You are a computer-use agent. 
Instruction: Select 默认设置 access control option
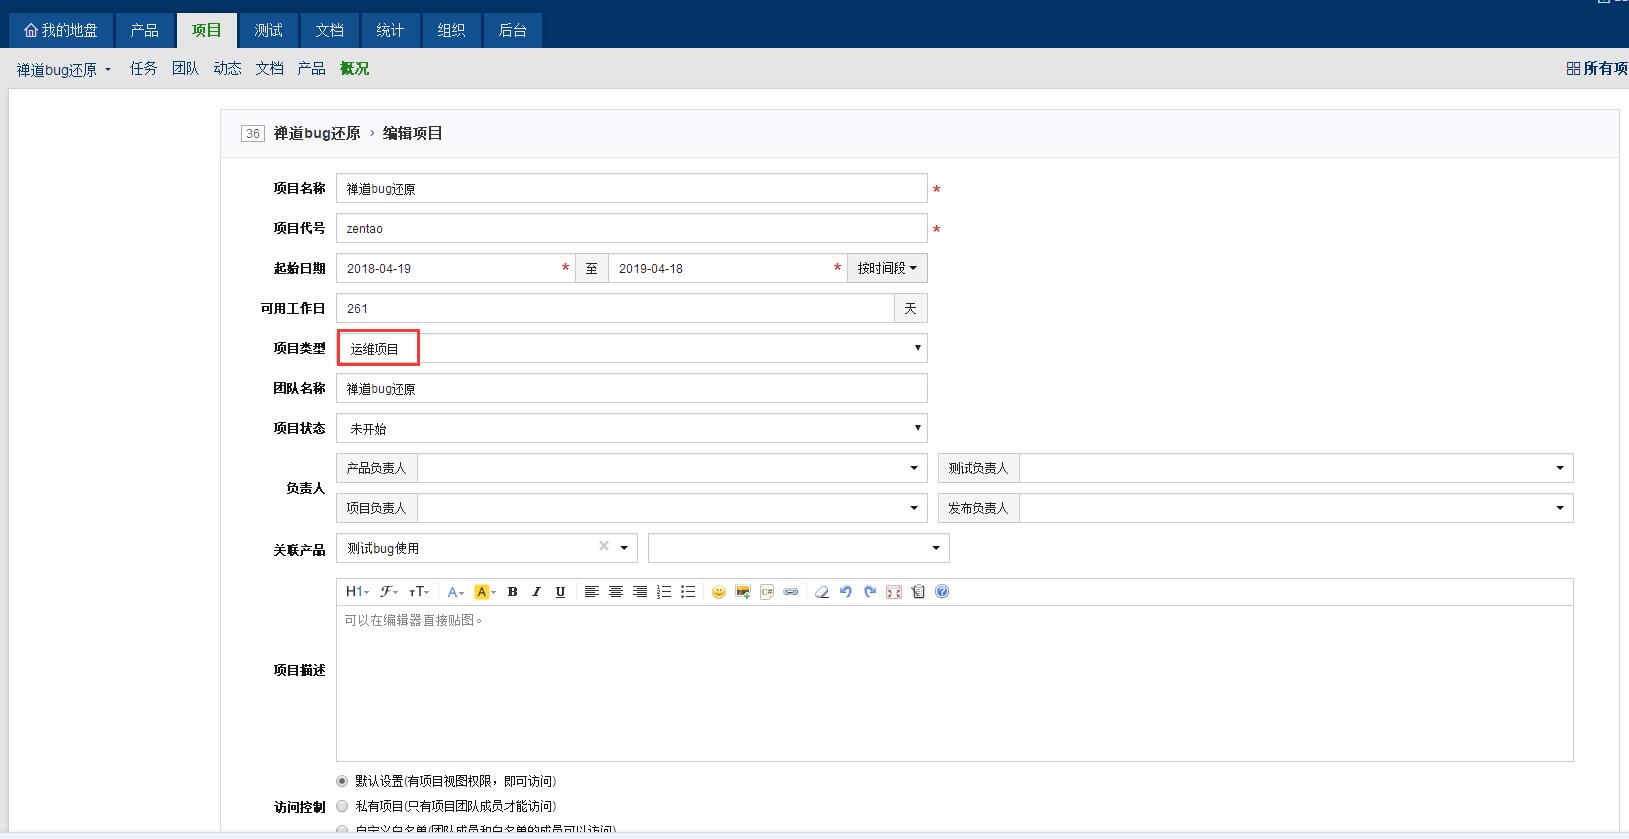342,781
